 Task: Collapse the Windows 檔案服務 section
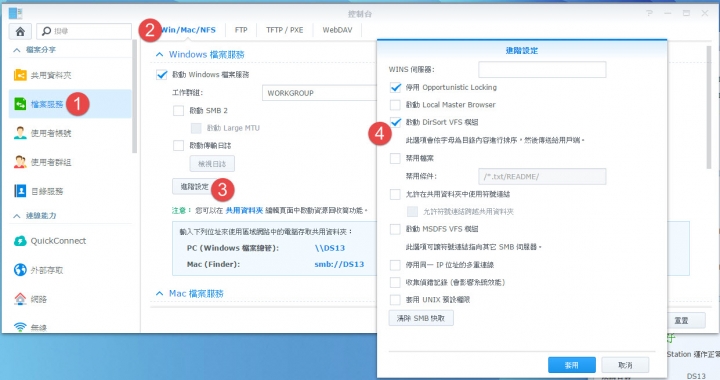click(x=159, y=55)
